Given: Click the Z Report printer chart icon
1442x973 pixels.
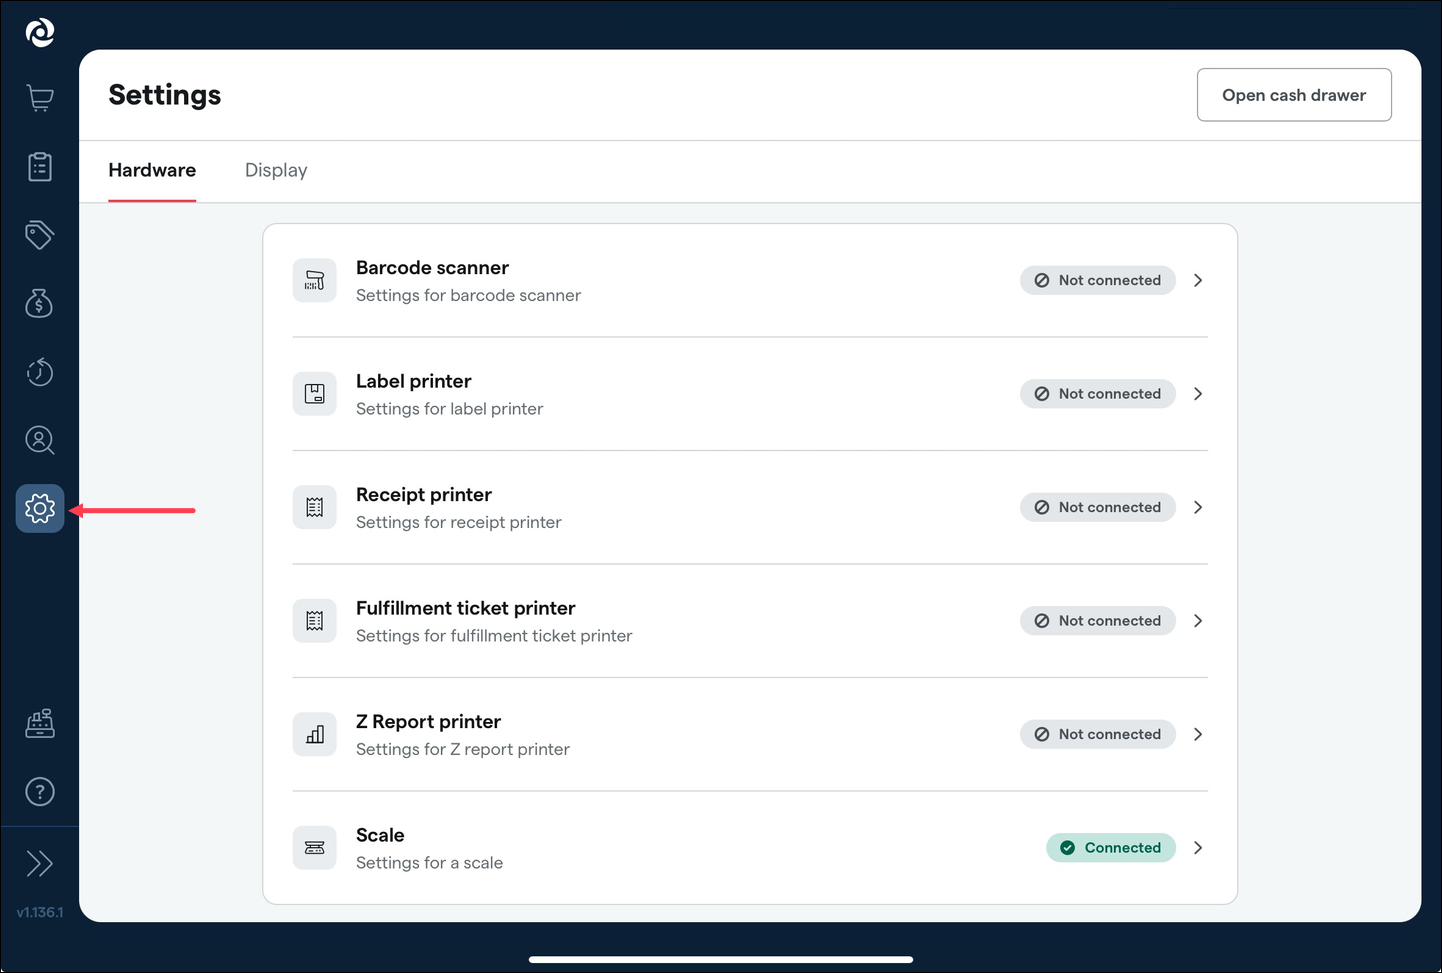Looking at the screenshot, I should [x=315, y=734].
